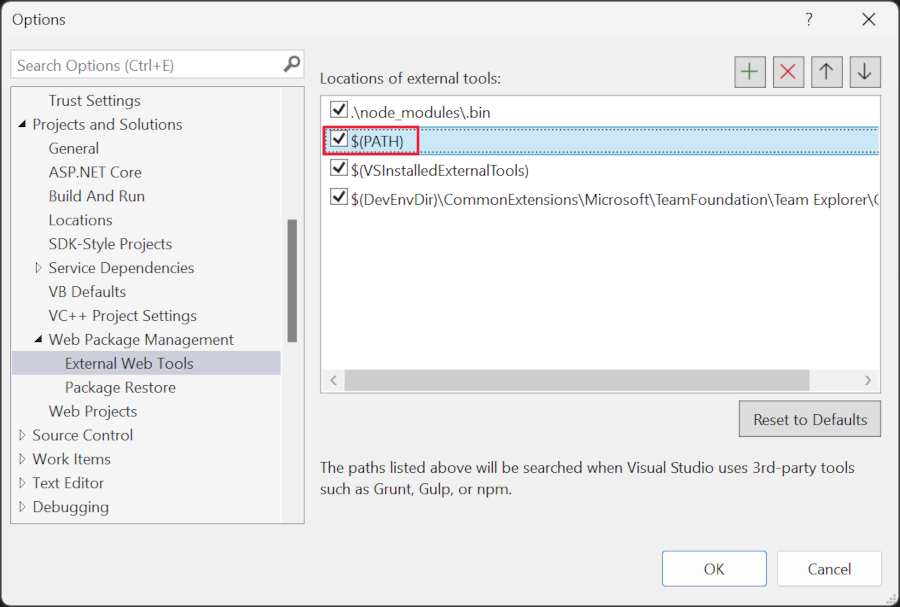Viewport: 900px width, 607px height.
Task: Select the Work Items tree label
Action: (x=71, y=459)
